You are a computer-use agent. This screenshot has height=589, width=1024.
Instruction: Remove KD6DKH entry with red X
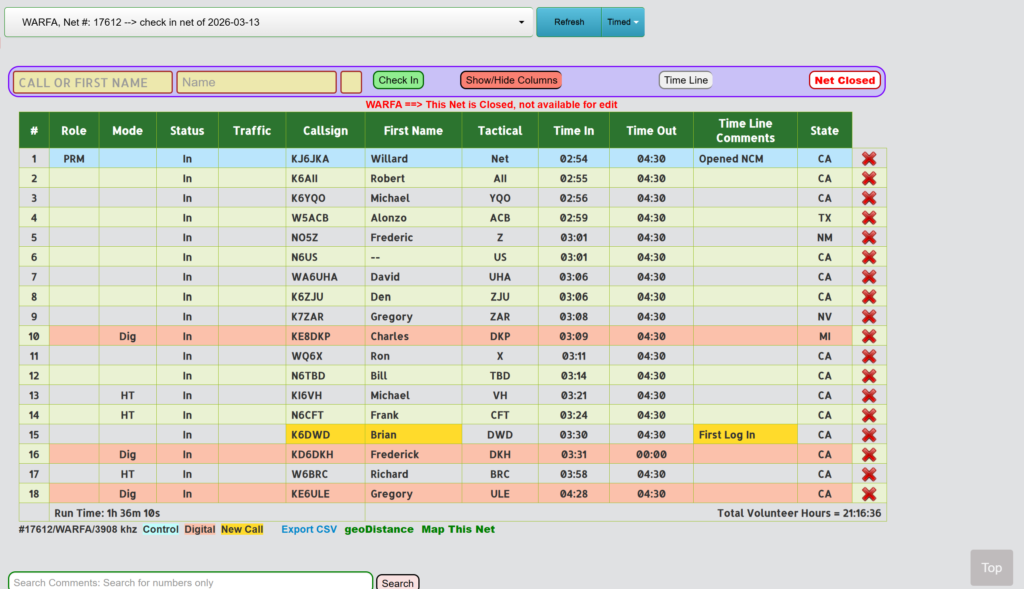pos(868,455)
